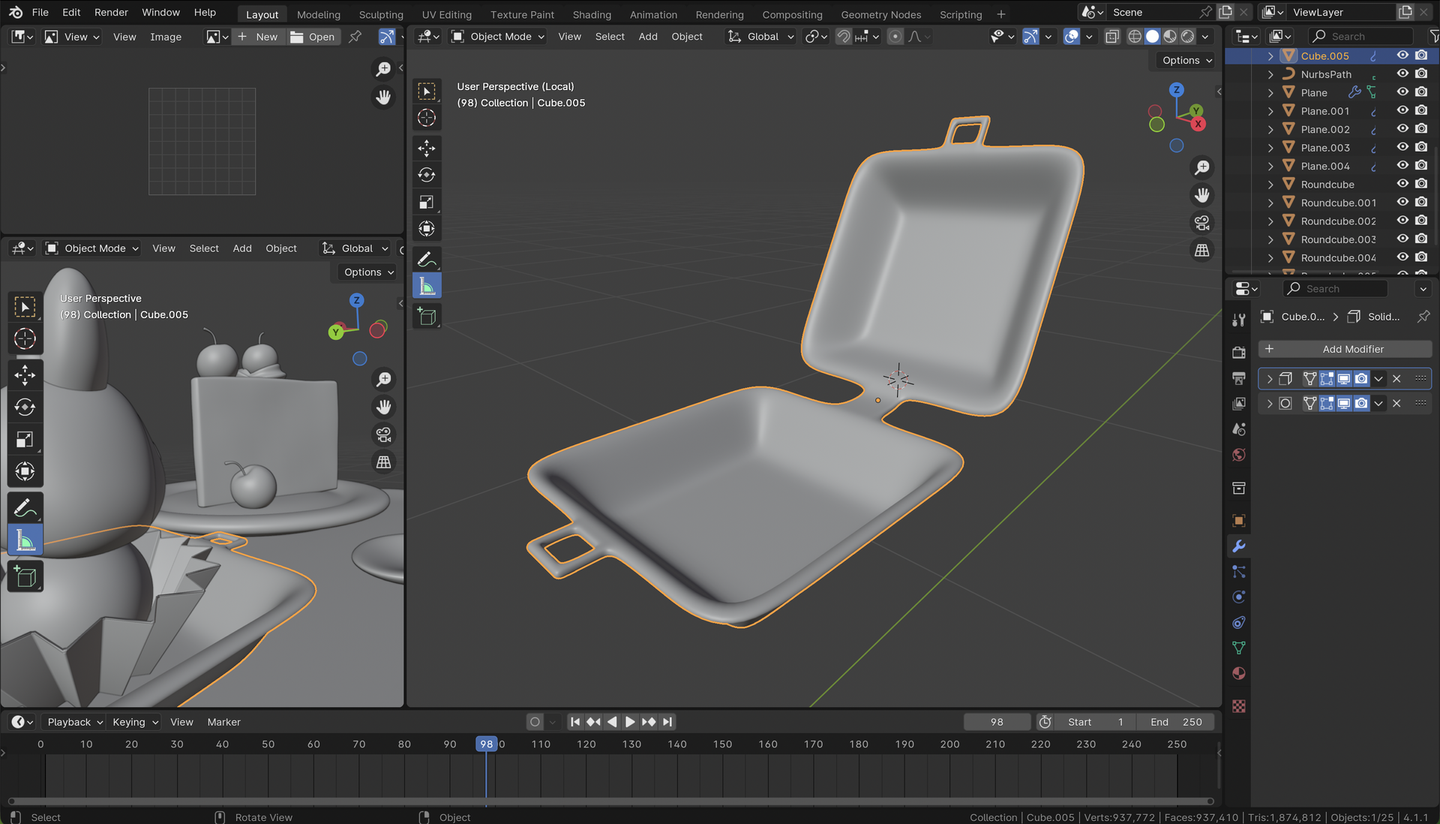Select the Scale tool in main viewport
Image resolution: width=1440 pixels, height=824 pixels.
tap(427, 202)
